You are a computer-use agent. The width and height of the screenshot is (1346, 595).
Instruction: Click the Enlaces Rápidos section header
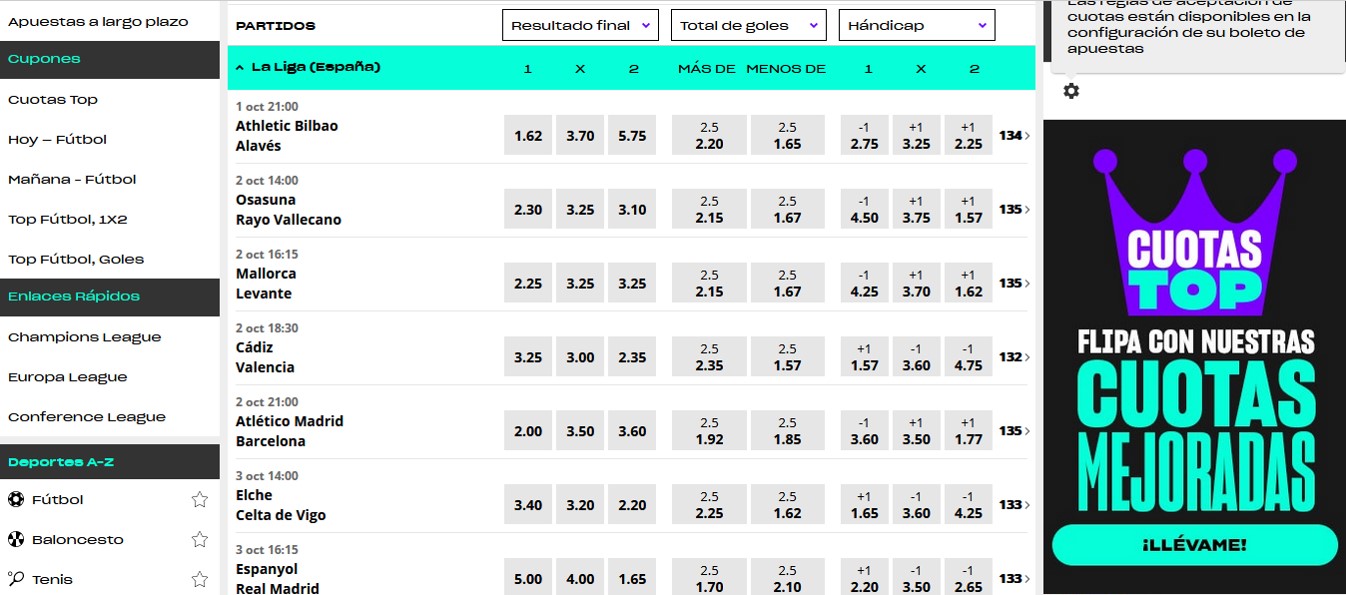pyautogui.click(x=110, y=297)
